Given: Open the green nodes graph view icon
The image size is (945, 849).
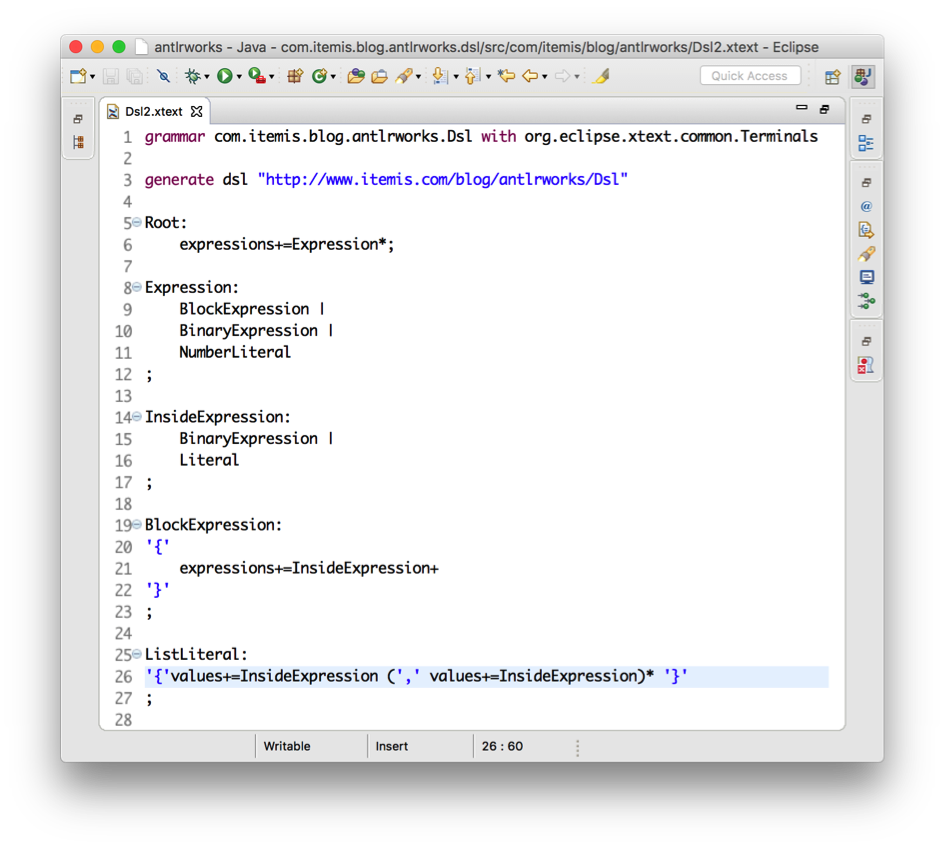Looking at the screenshot, I should (867, 301).
